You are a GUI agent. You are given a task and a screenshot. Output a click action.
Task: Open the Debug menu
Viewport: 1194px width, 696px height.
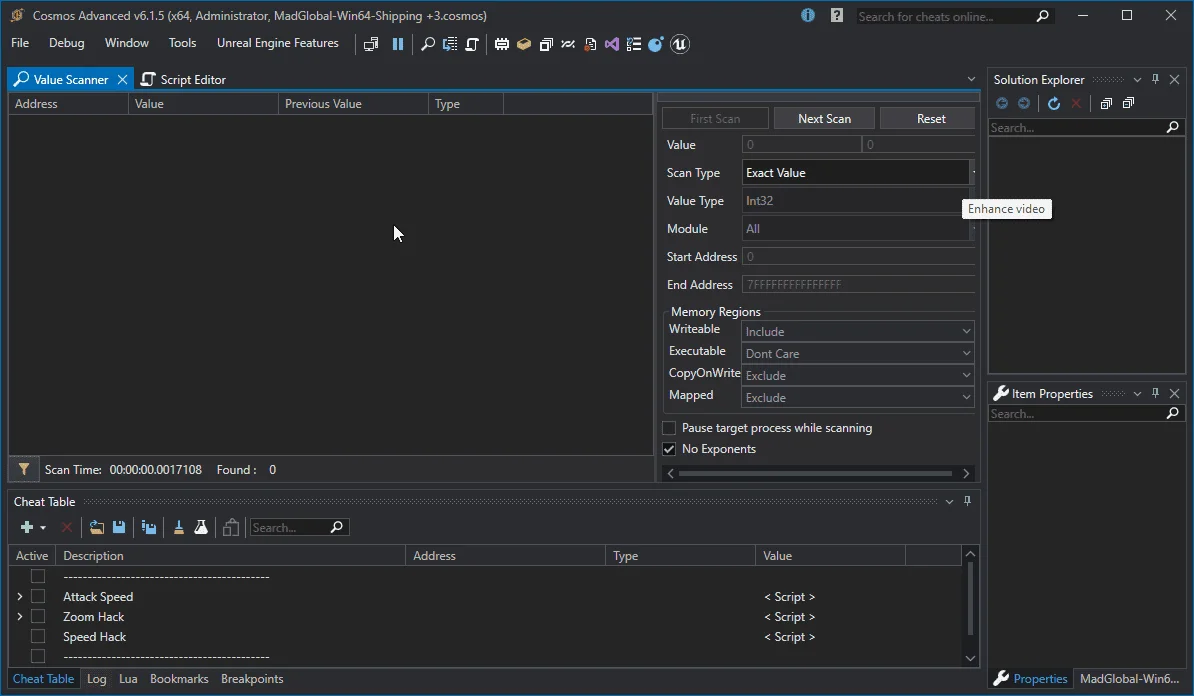(66, 43)
